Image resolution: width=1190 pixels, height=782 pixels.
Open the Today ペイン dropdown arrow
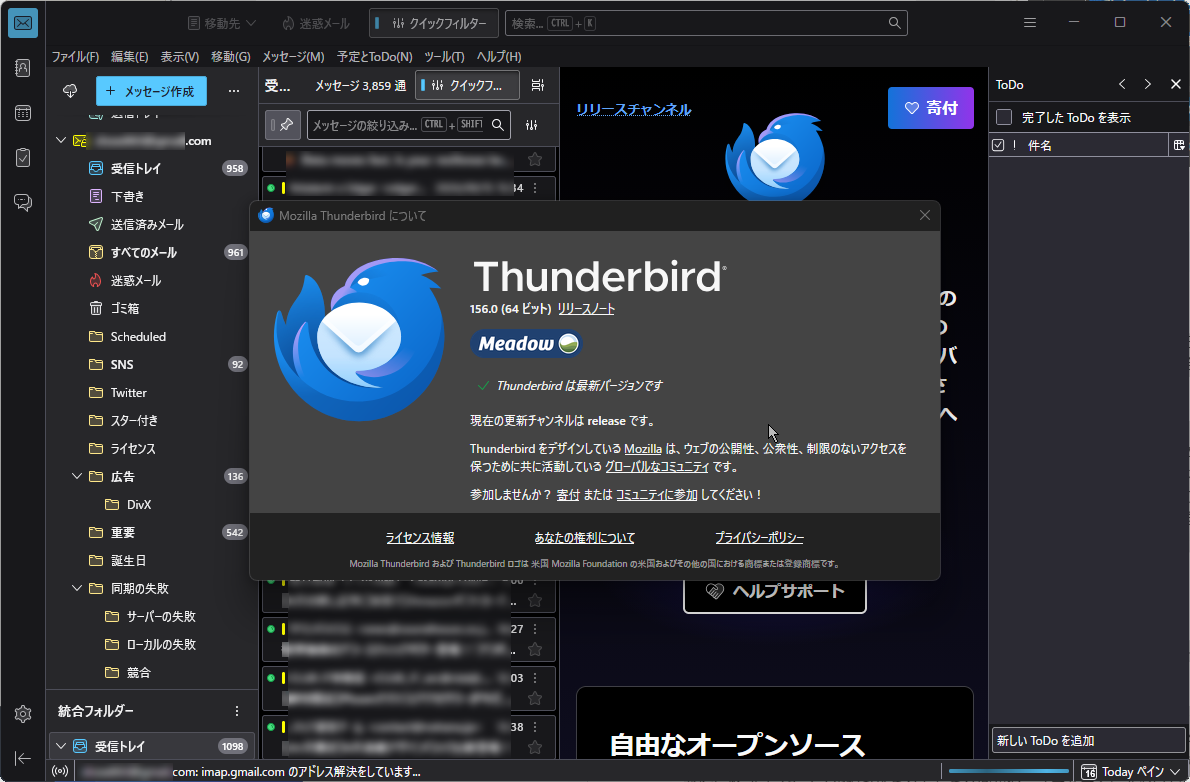point(1175,771)
